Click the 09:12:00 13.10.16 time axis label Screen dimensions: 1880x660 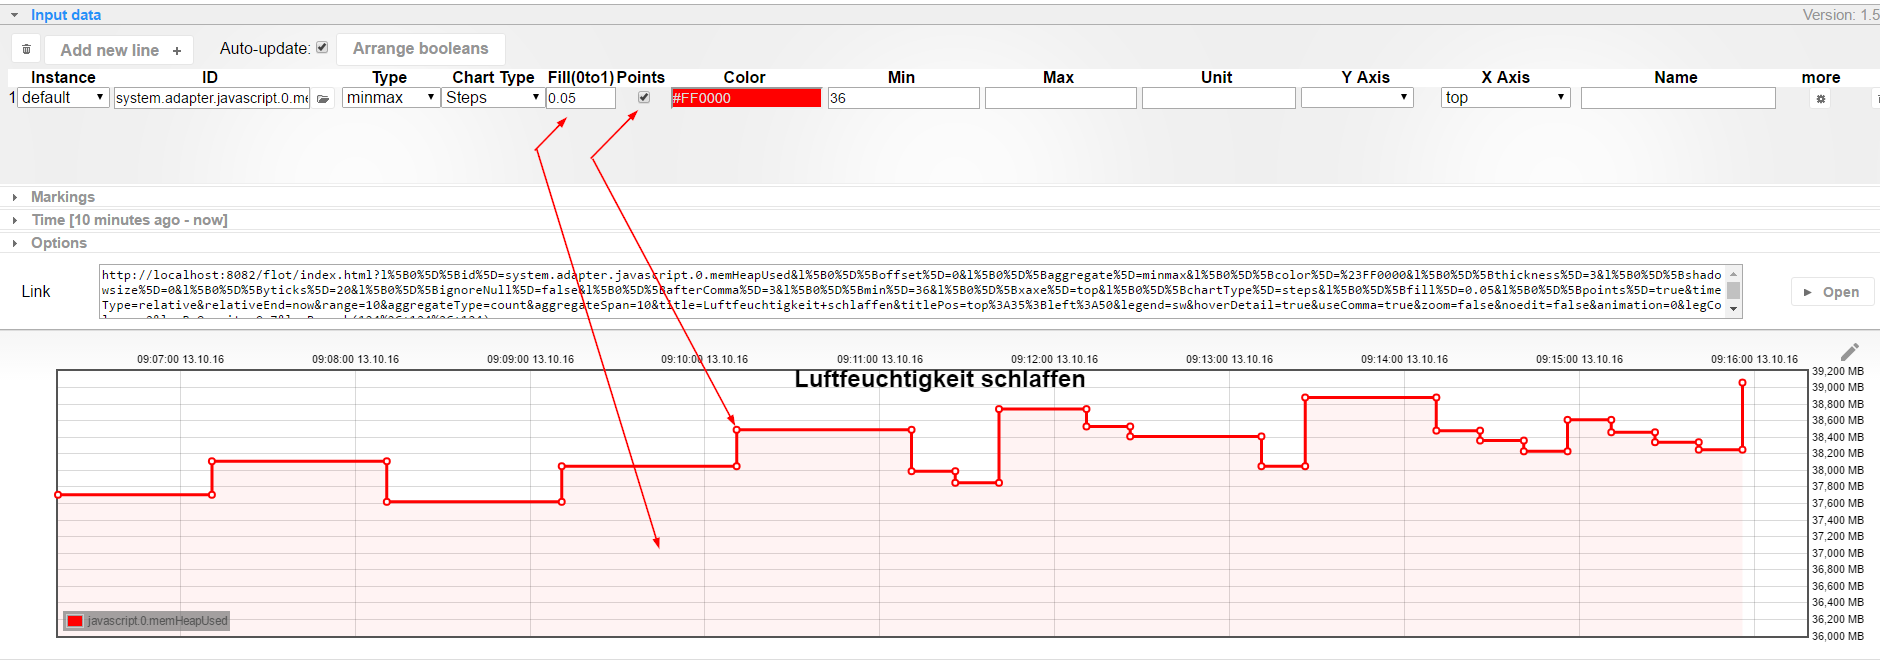1054,359
